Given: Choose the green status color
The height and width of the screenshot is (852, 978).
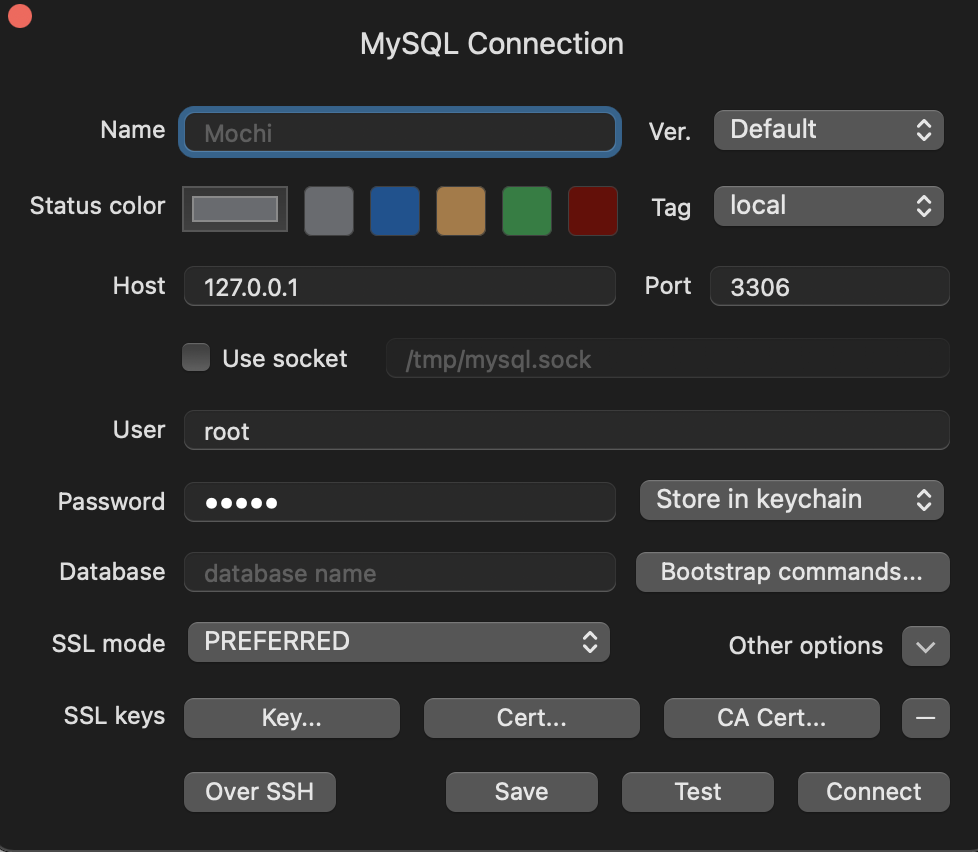Looking at the screenshot, I should 526,210.
